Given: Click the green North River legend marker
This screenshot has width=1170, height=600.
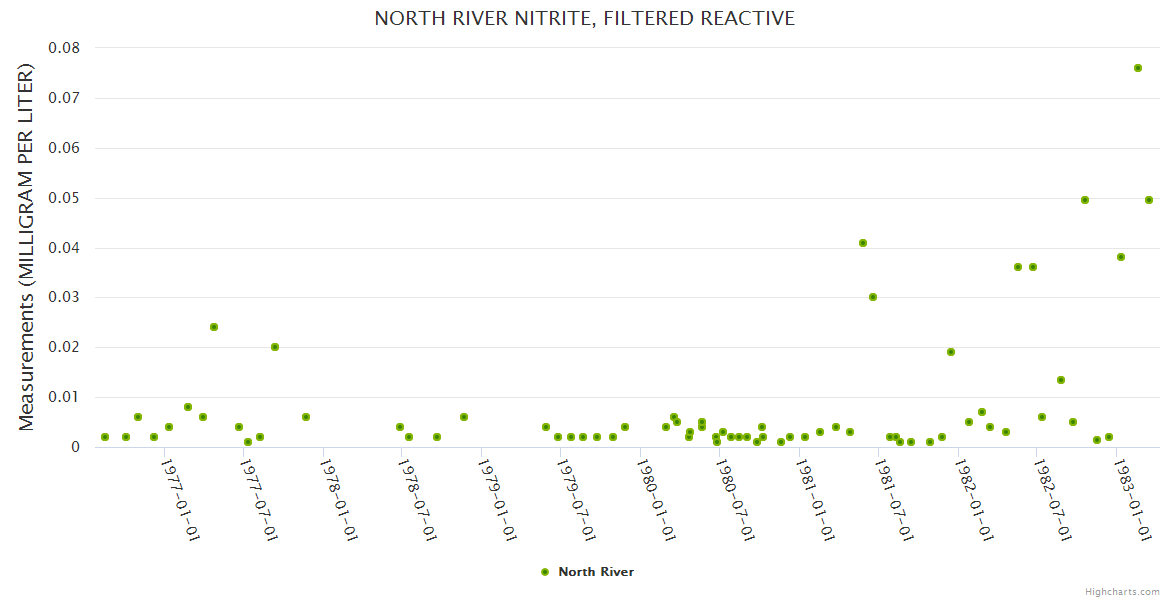Looking at the screenshot, I should coord(545,572).
